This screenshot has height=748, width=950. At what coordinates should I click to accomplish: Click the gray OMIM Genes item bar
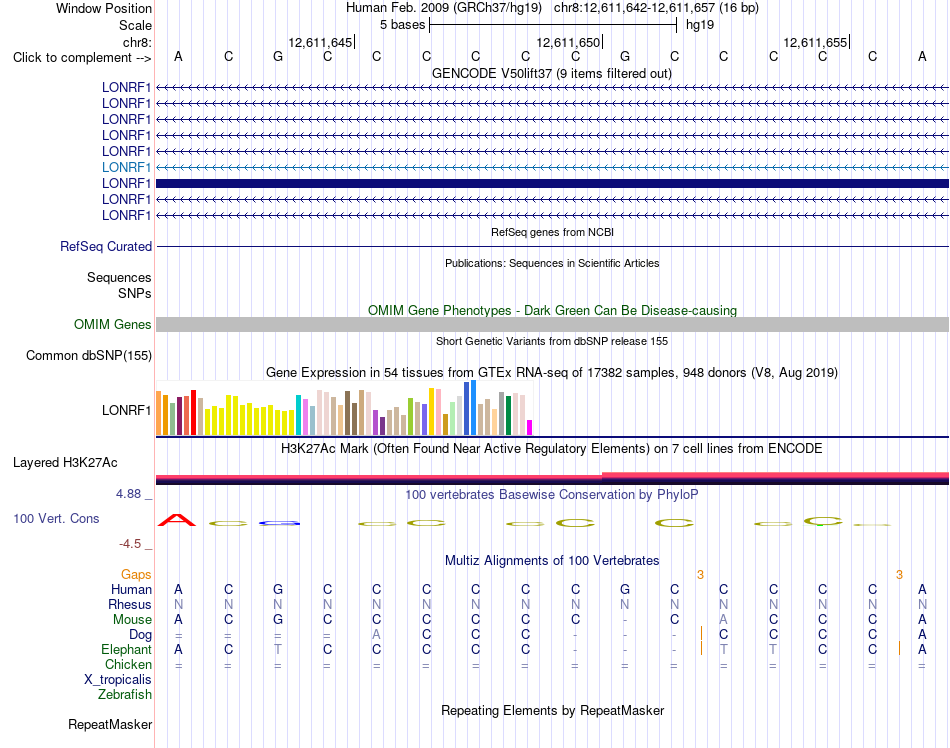(x=552, y=325)
